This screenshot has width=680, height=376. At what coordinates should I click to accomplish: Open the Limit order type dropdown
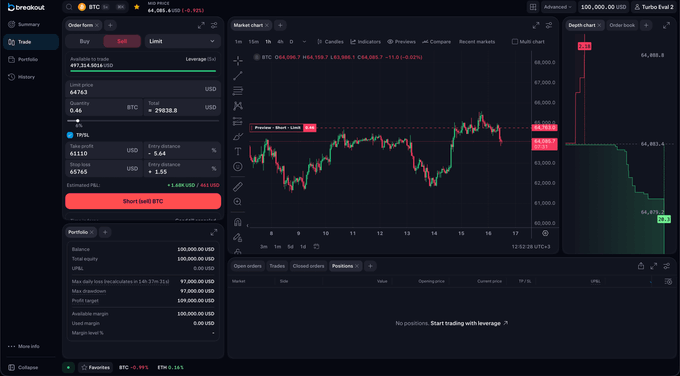[182, 41]
